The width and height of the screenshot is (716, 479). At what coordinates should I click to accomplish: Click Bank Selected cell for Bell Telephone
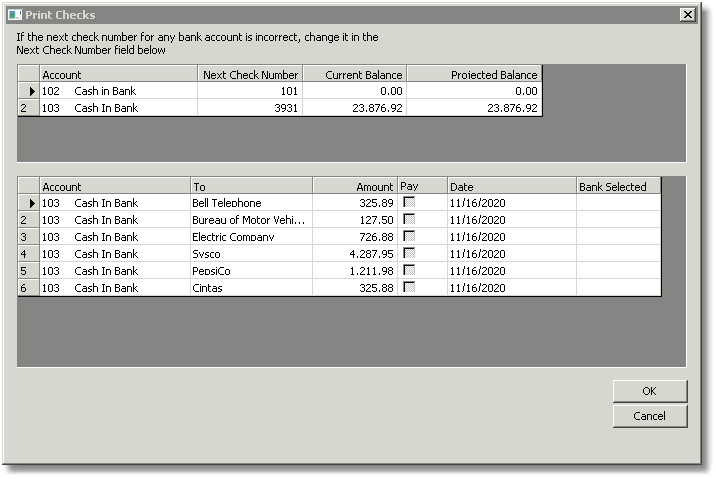pyautogui.click(x=618, y=203)
